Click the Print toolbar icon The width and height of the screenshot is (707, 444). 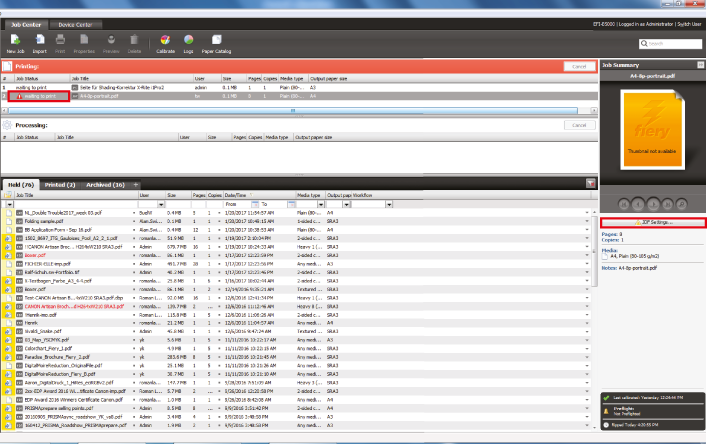tap(62, 42)
